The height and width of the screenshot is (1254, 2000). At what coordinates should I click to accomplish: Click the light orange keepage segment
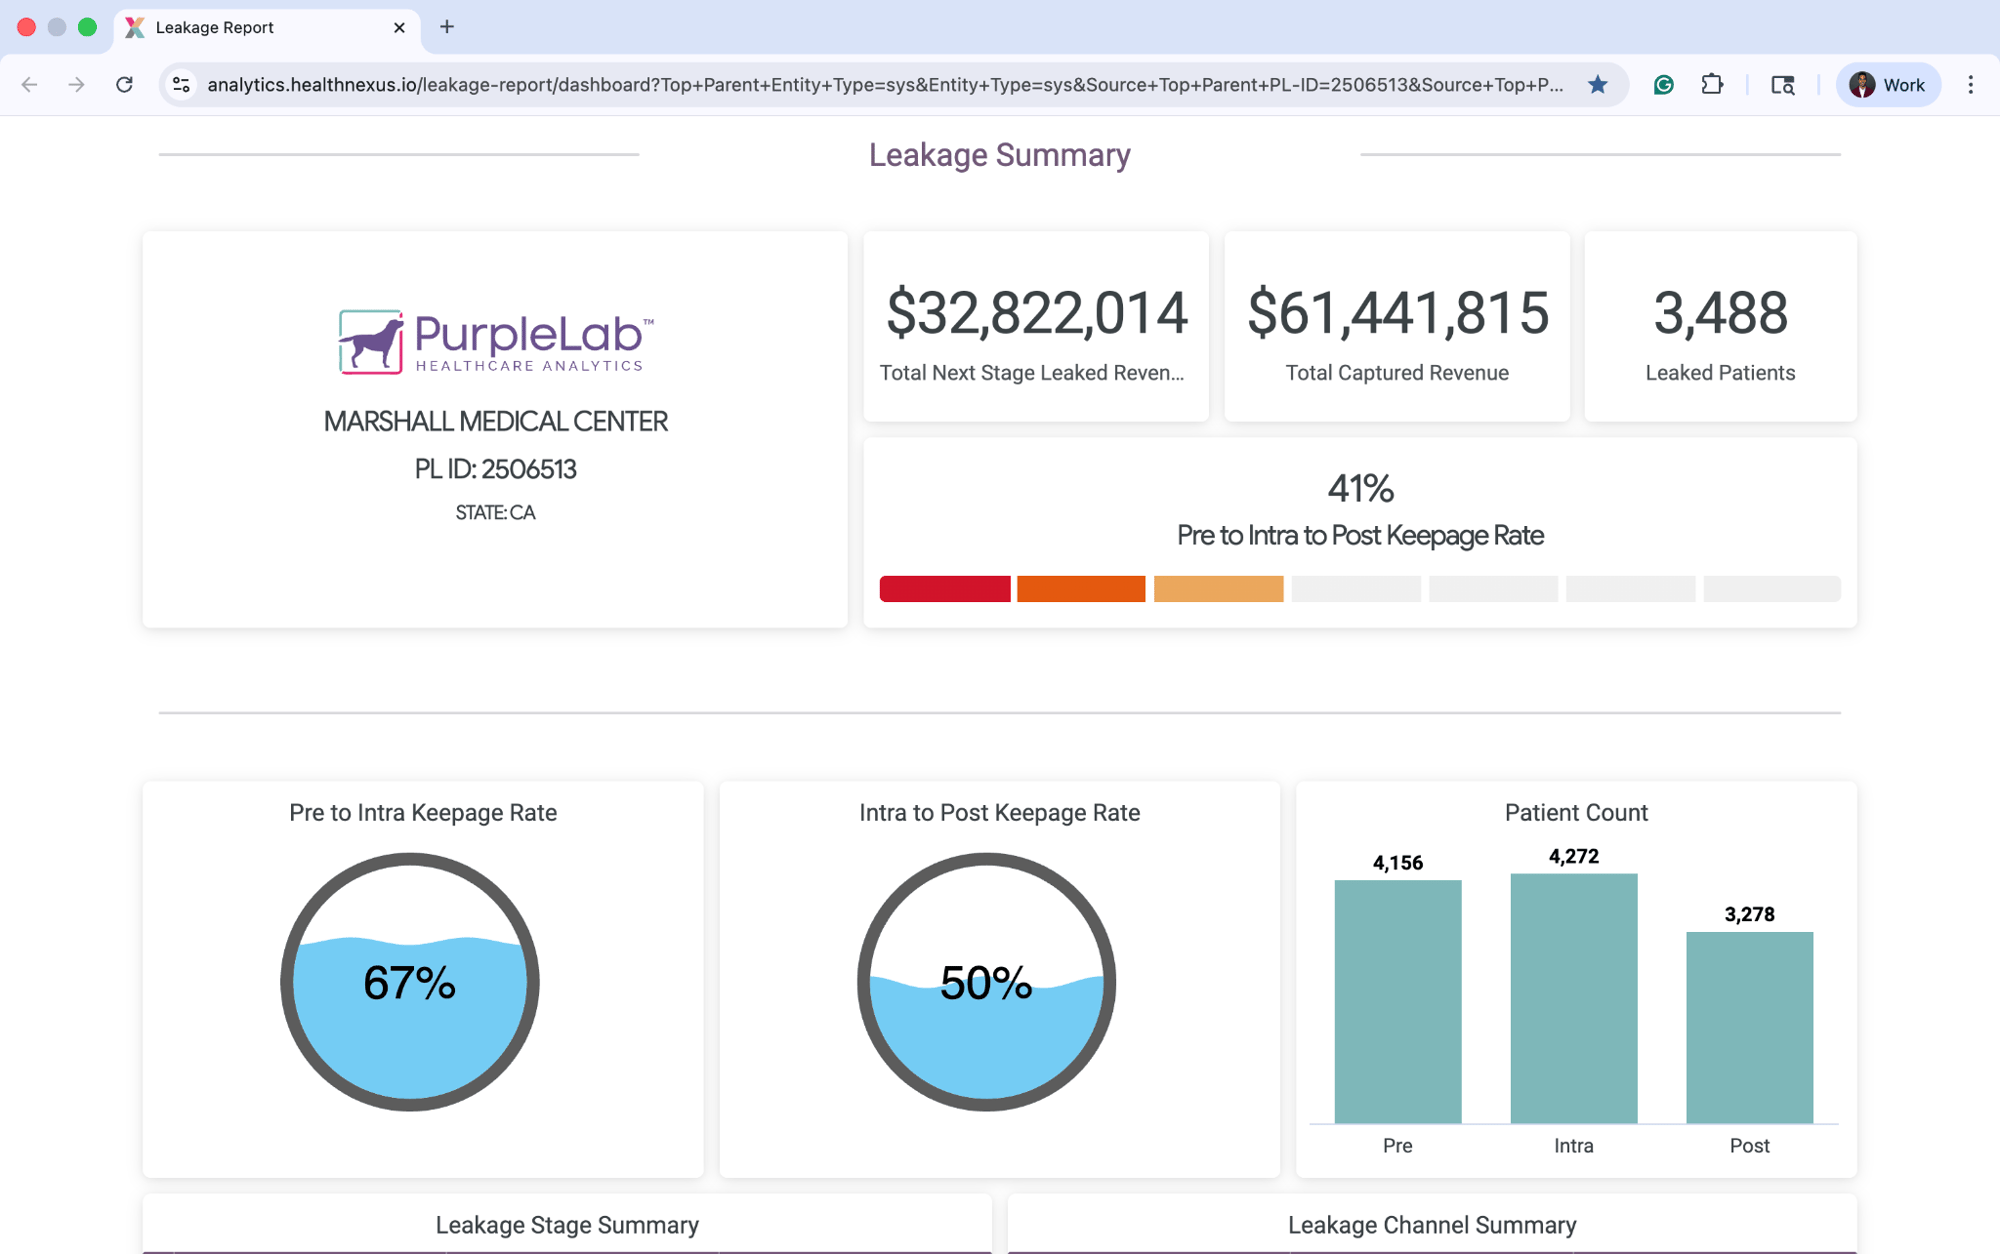click(1218, 589)
